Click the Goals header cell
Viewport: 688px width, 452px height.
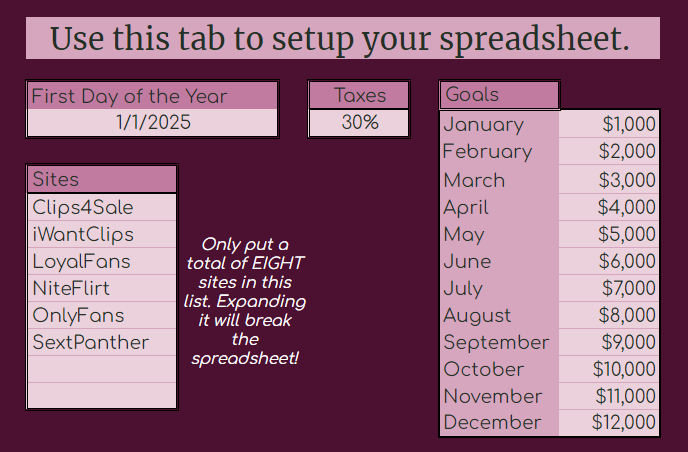point(499,95)
